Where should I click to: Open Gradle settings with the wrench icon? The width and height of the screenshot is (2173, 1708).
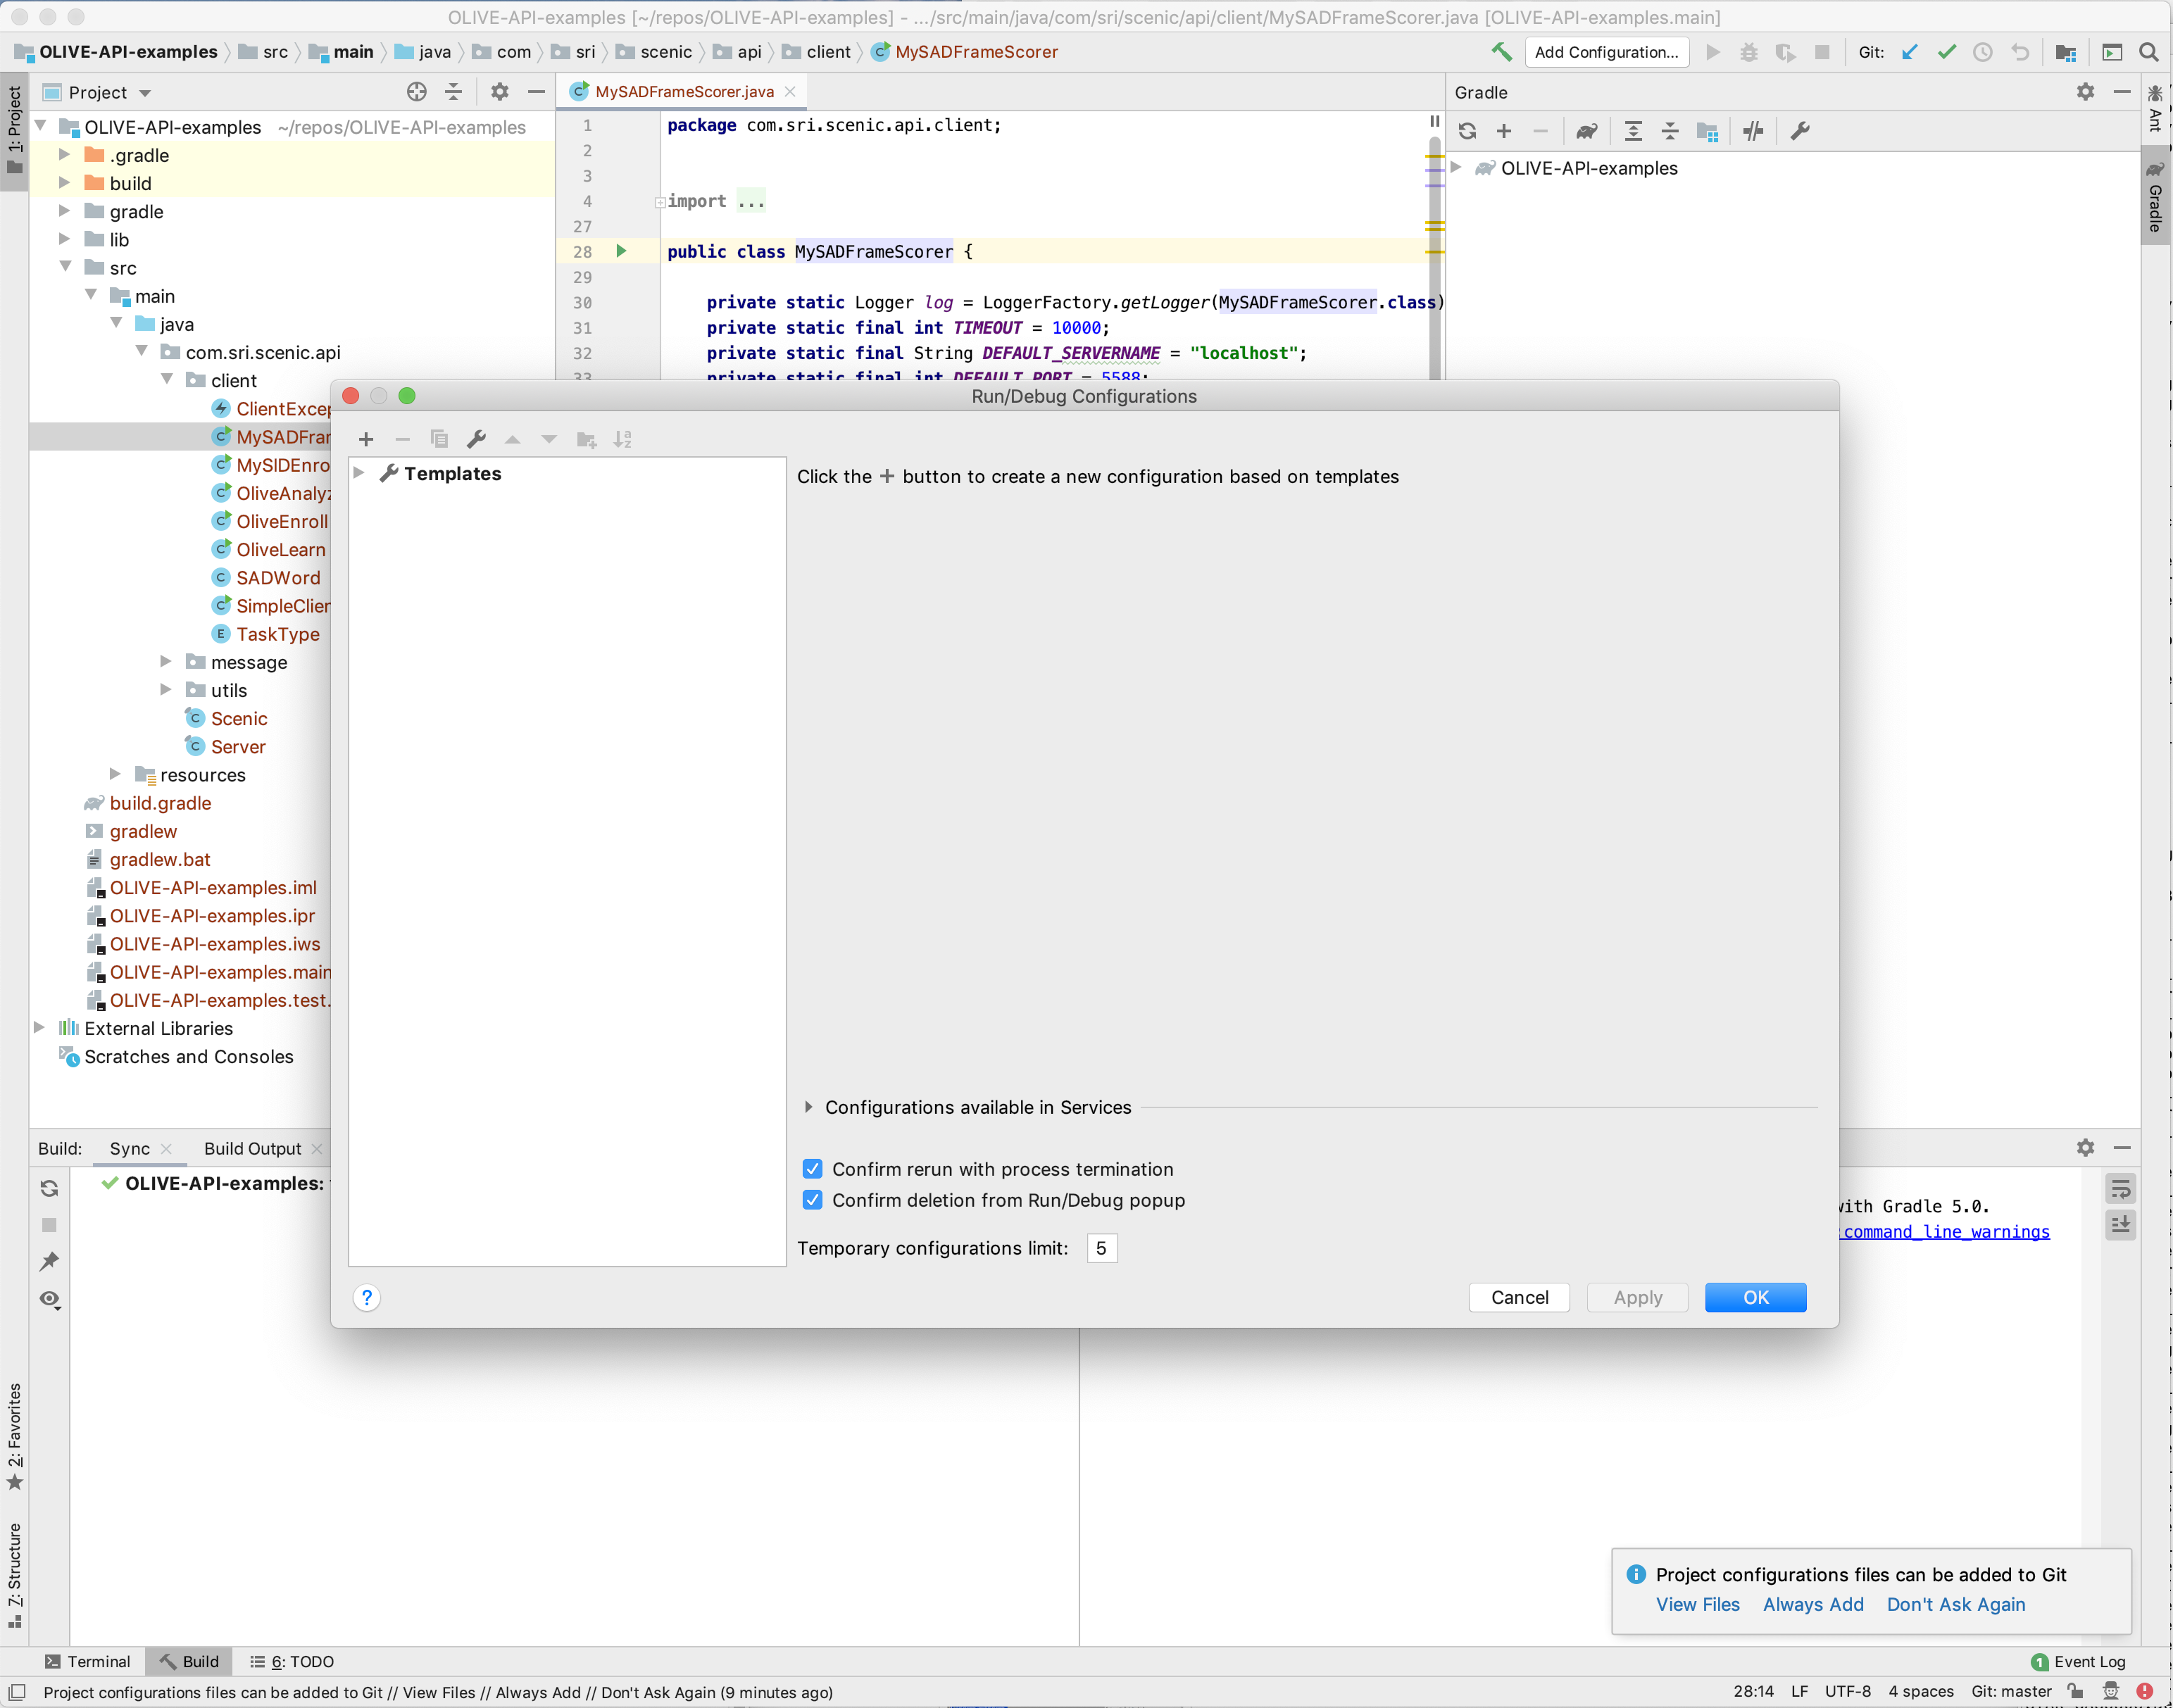tap(1799, 131)
